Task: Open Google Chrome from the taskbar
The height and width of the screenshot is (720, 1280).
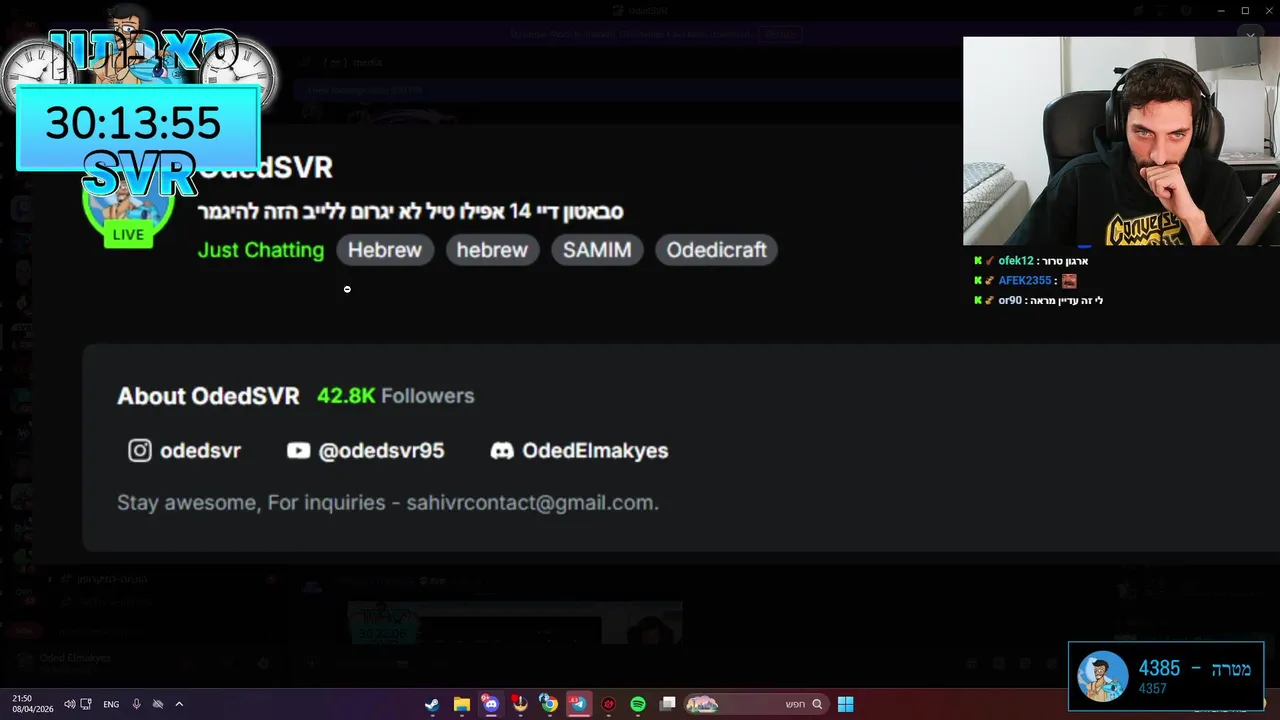Action: pos(549,704)
